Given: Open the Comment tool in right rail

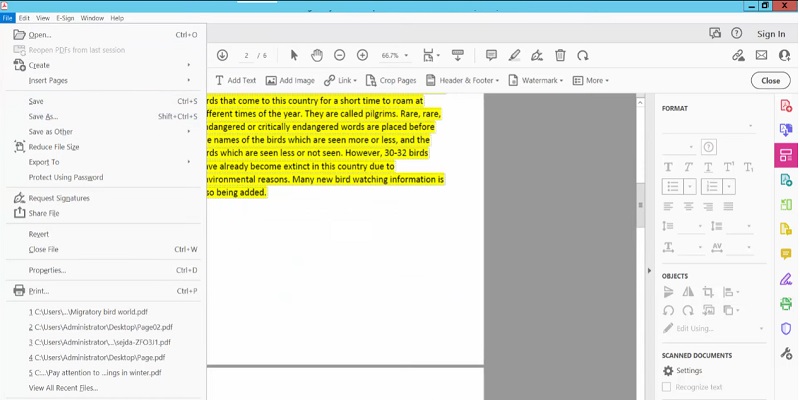Looking at the screenshot, I should tap(786, 254).
